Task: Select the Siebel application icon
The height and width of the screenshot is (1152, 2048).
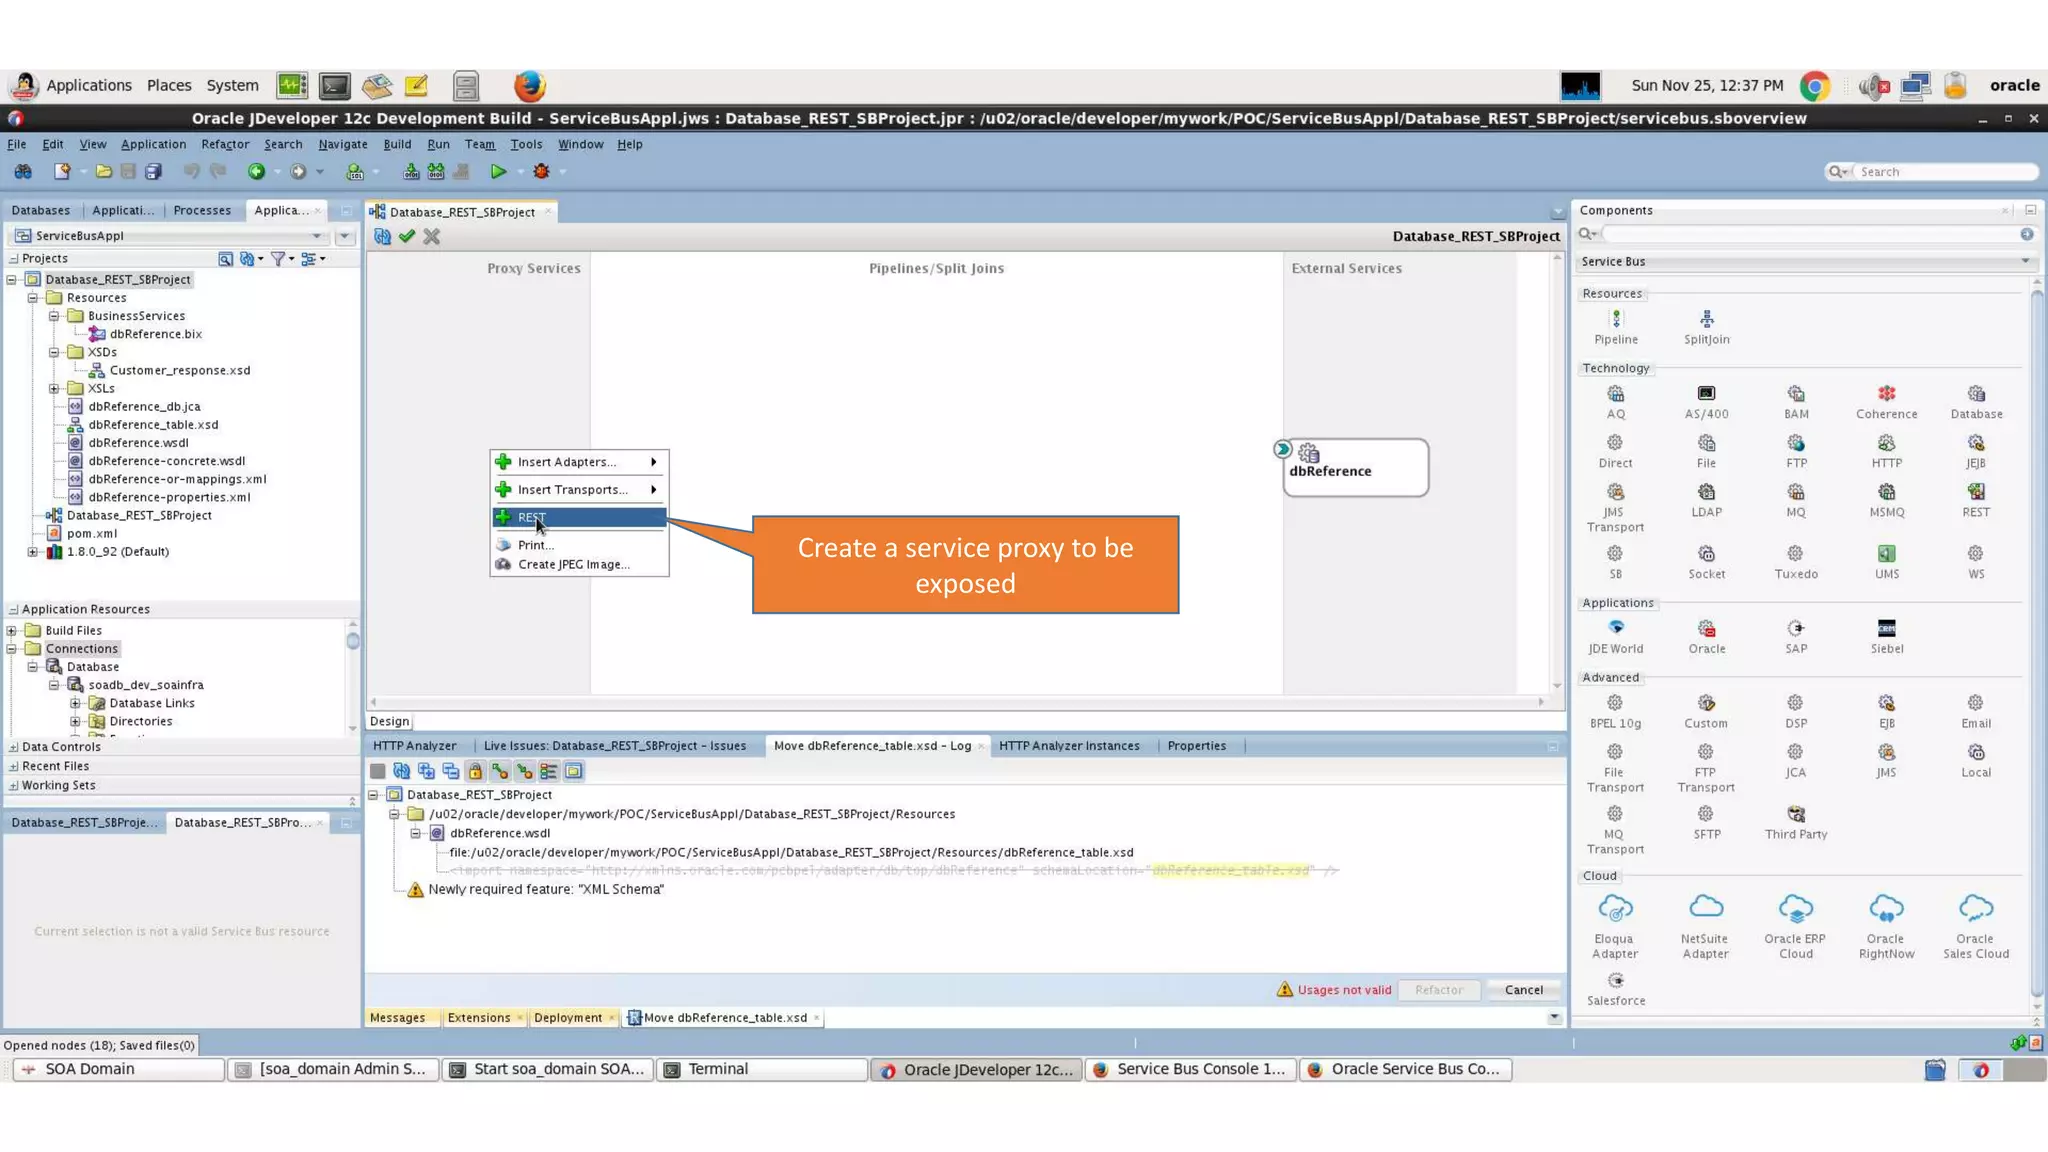Action: pyautogui.click(x=1886, y=628)
